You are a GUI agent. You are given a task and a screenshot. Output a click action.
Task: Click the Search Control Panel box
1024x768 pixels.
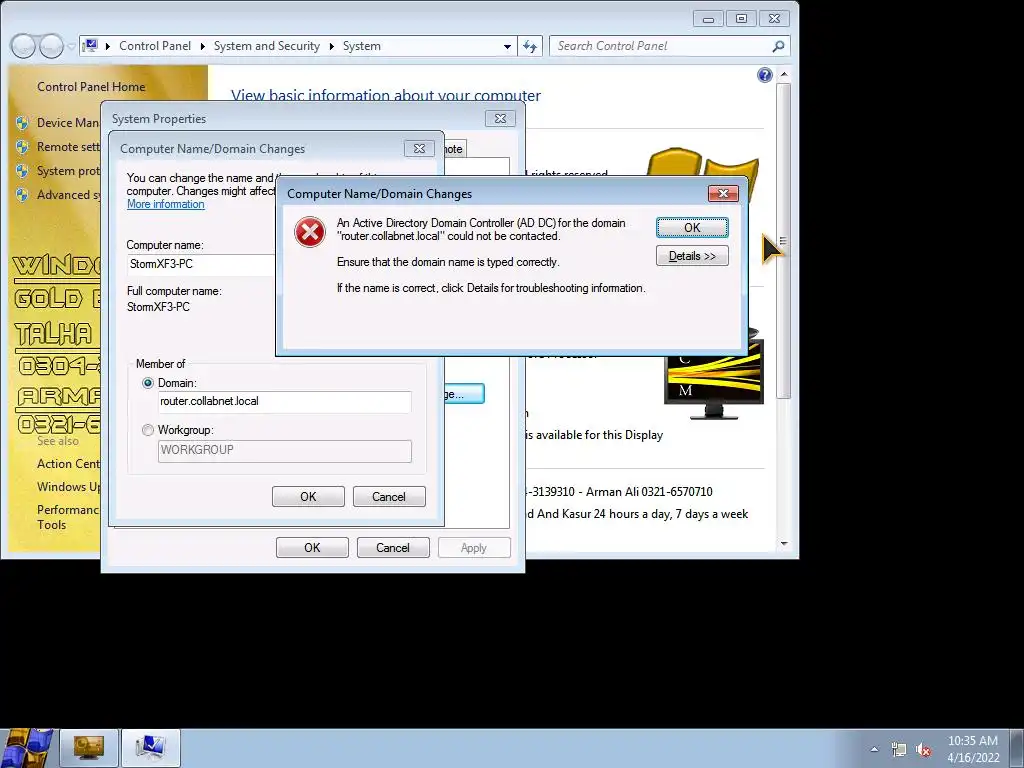[x=661, y=46]
